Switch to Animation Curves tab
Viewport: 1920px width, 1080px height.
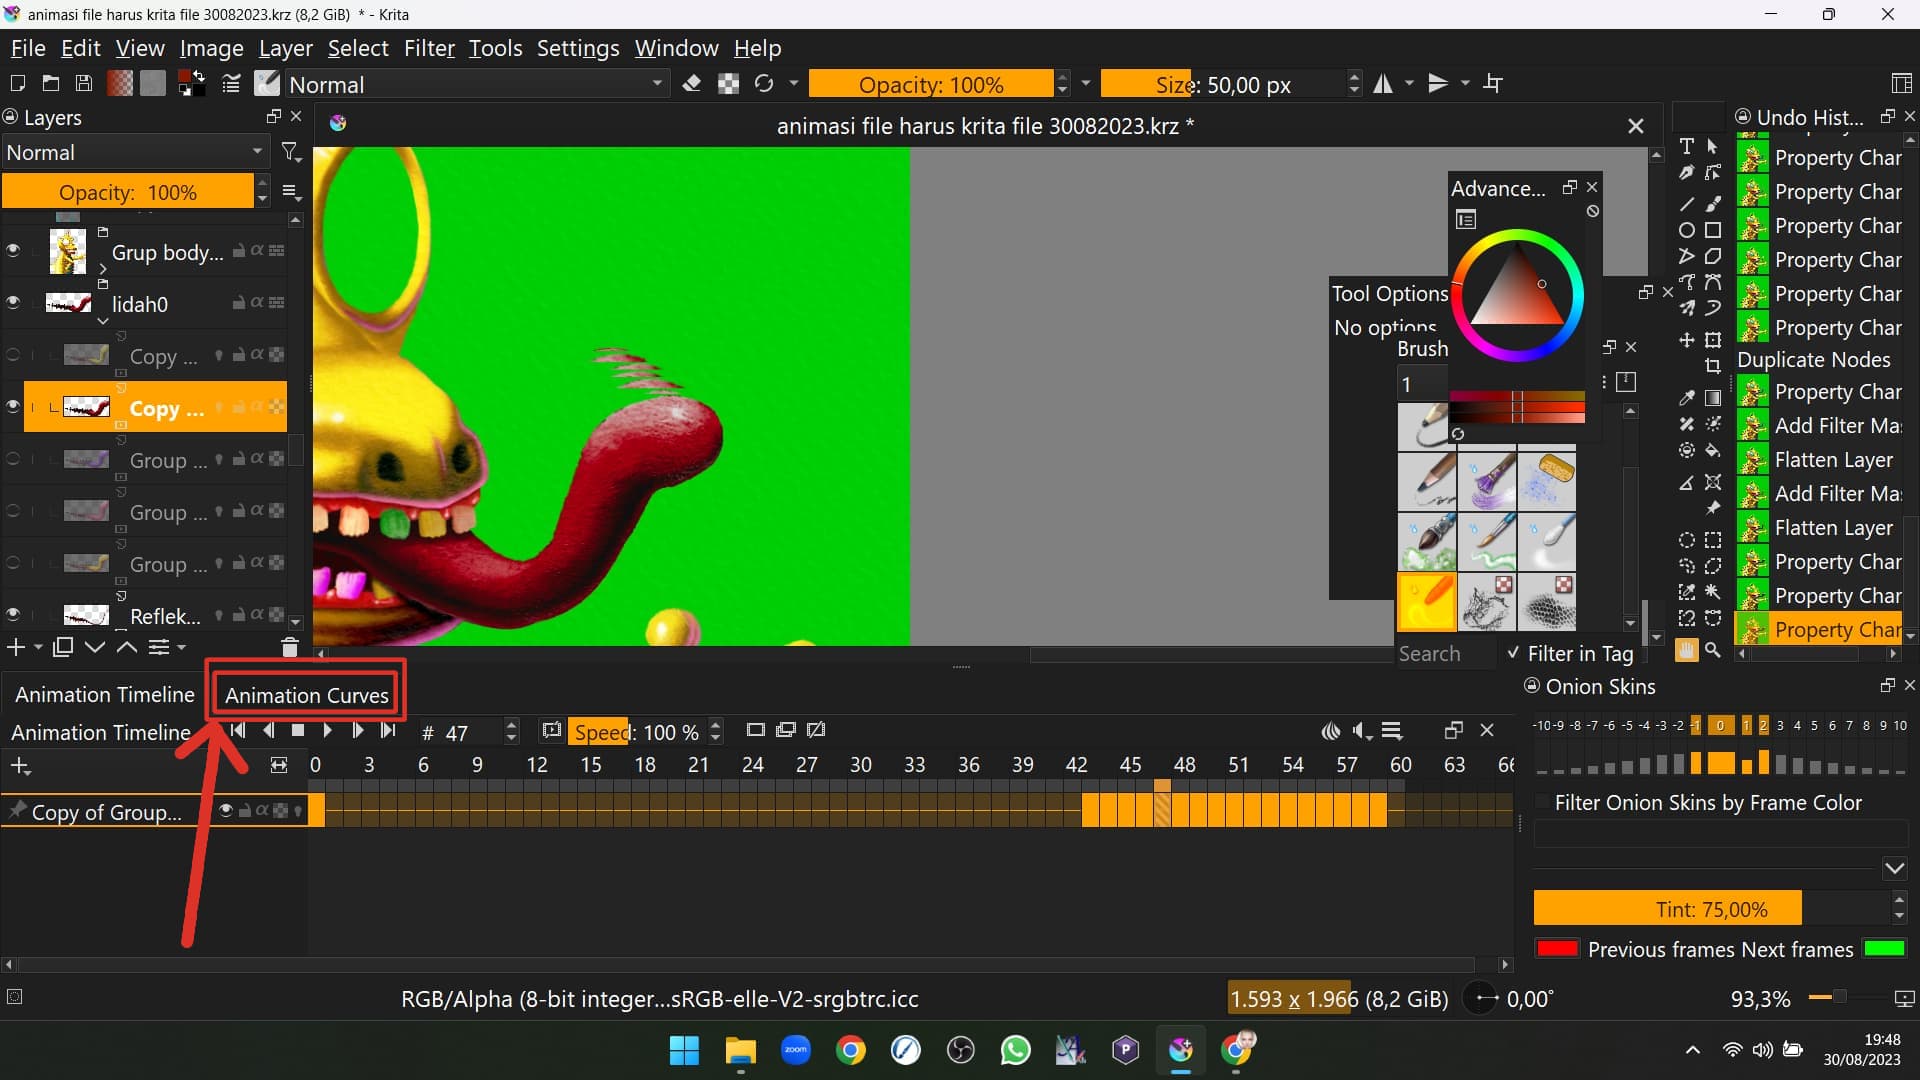tap(306, 695)
